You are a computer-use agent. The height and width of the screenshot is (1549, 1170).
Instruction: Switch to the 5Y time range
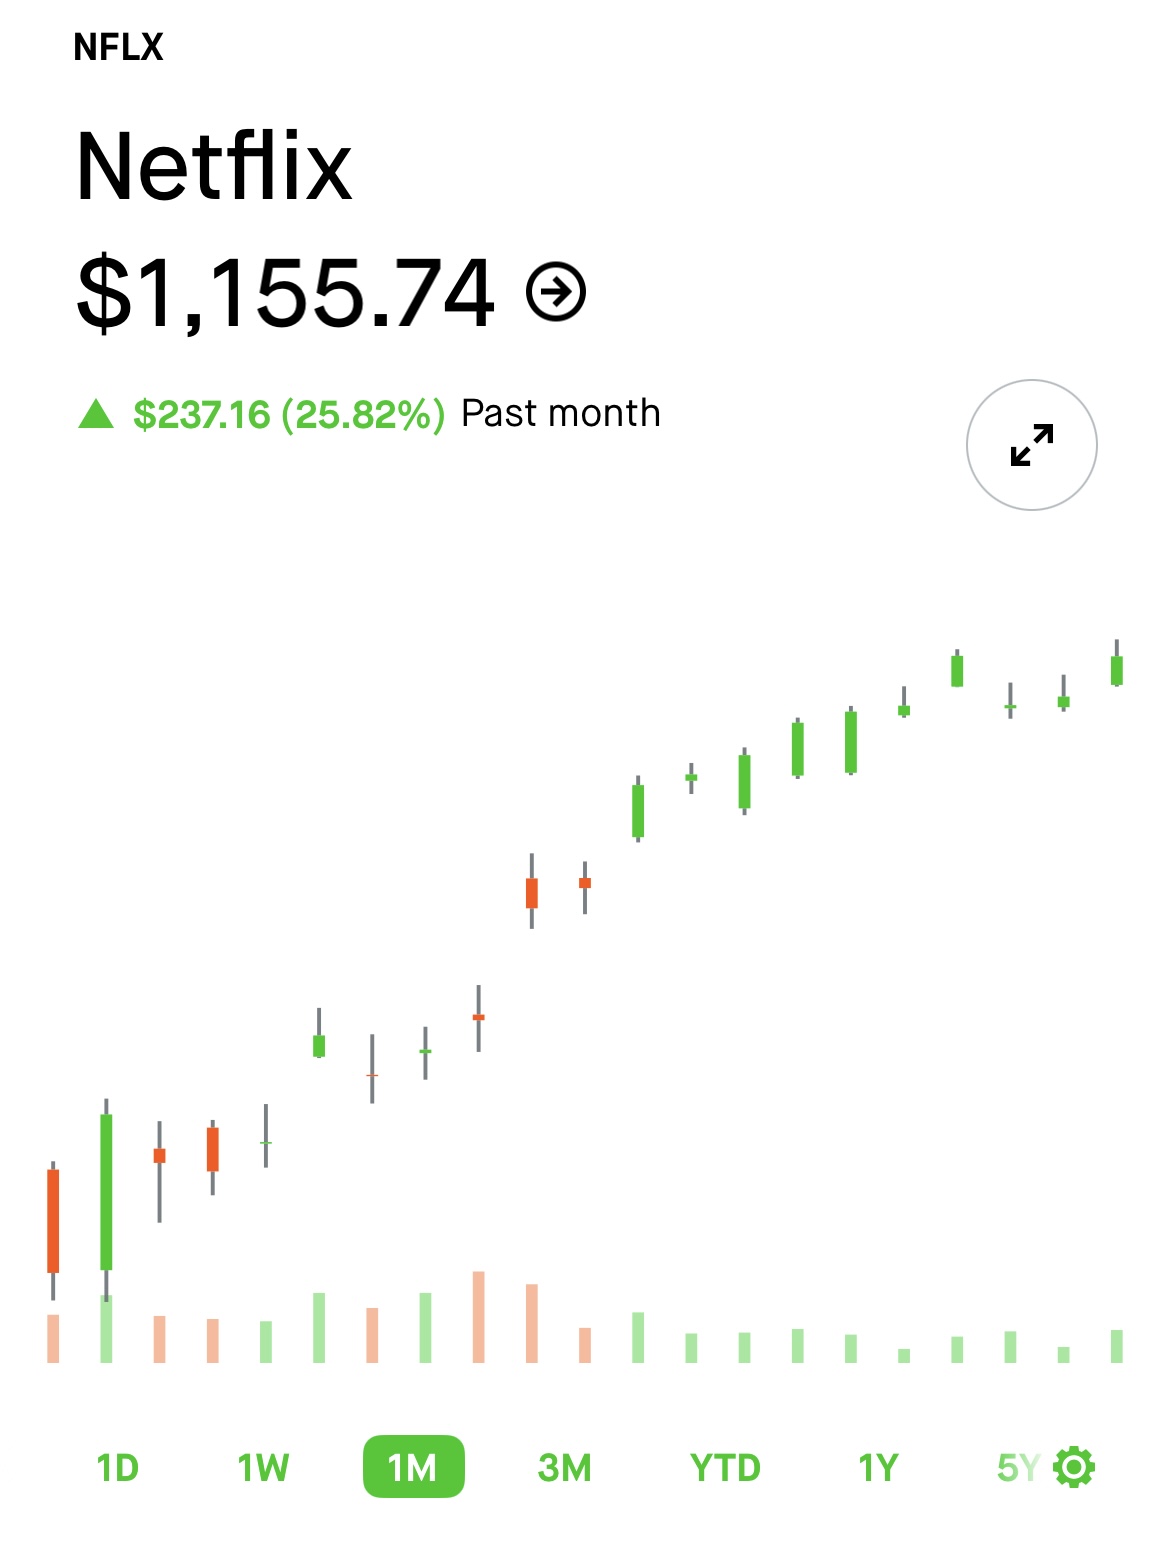click(1018, 1467)
